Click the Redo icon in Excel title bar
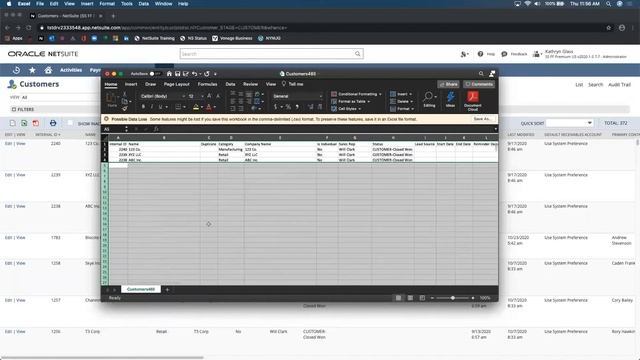The height and width of the screenshot is (360, 640). (x=207, y=74)
